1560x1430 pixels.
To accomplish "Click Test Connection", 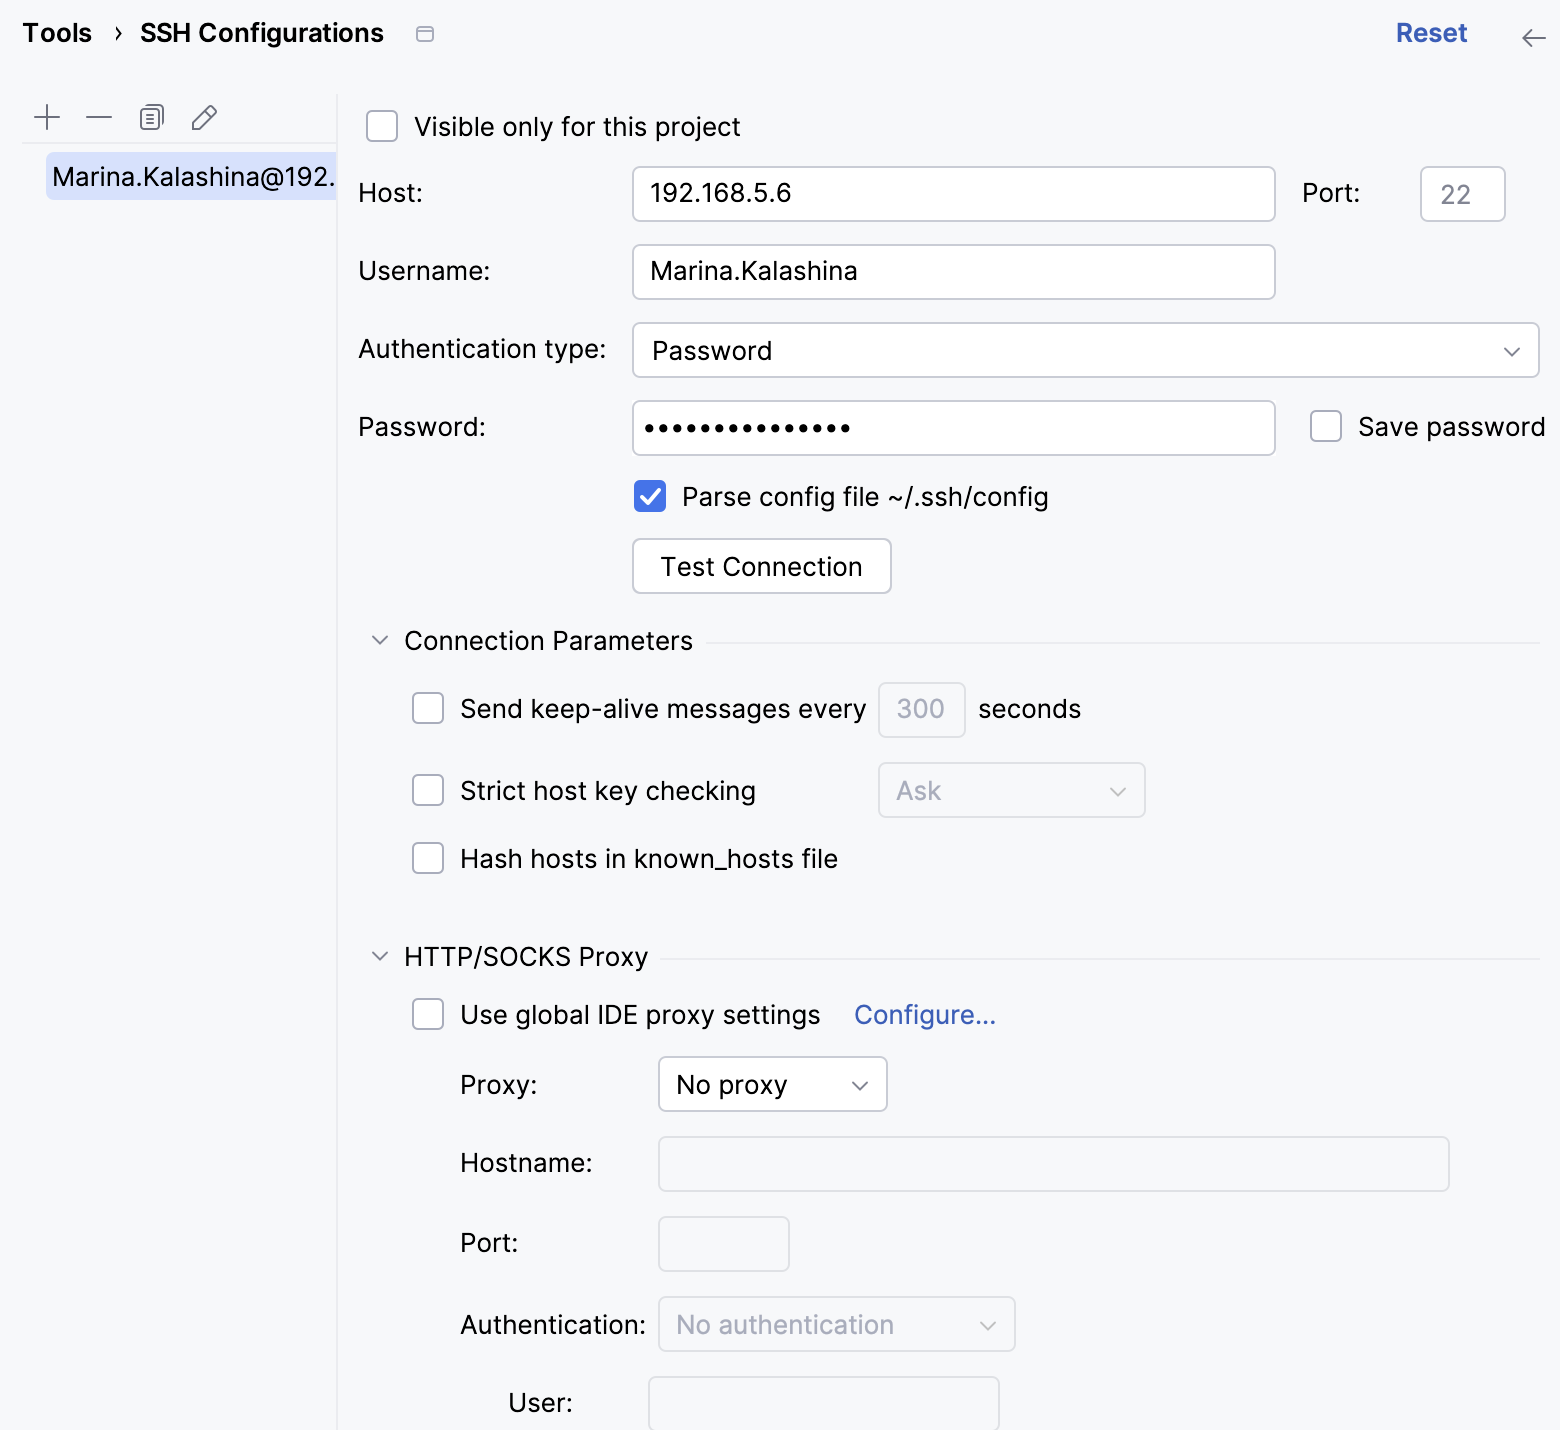I will [761, 566].
